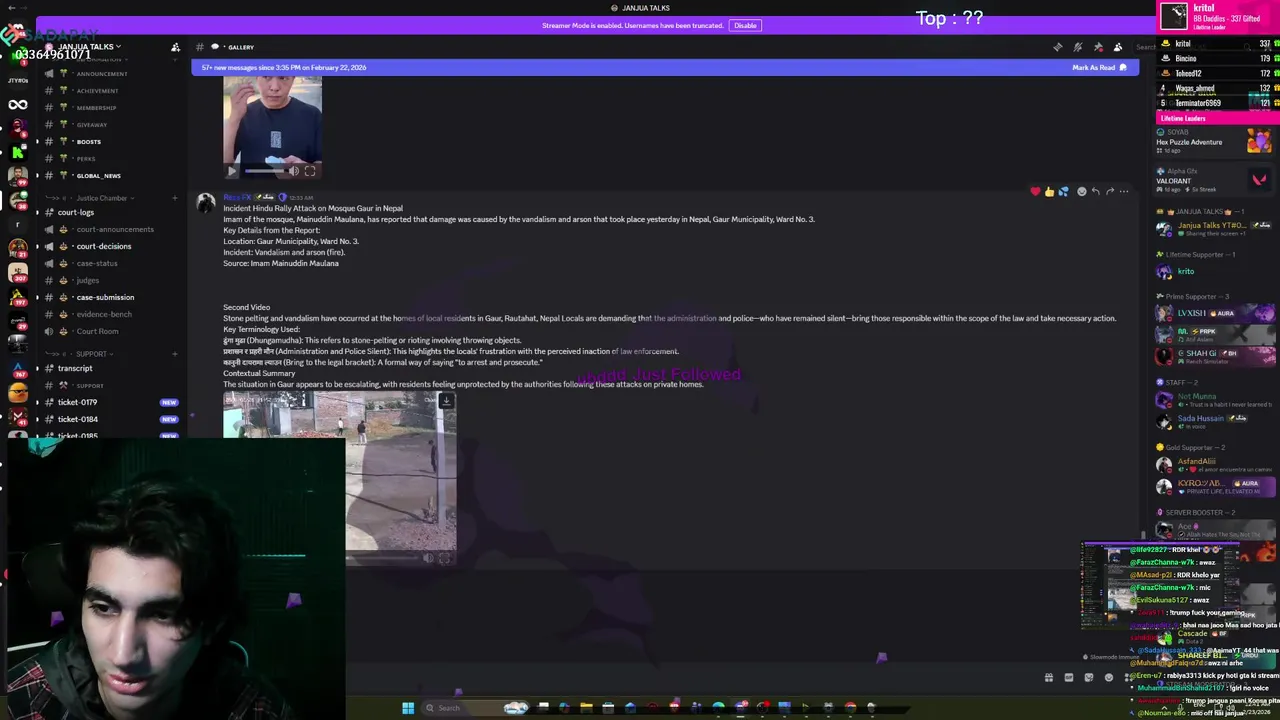
Task: Open the add reaction emoji picker
Action: tap(1081, 191)
